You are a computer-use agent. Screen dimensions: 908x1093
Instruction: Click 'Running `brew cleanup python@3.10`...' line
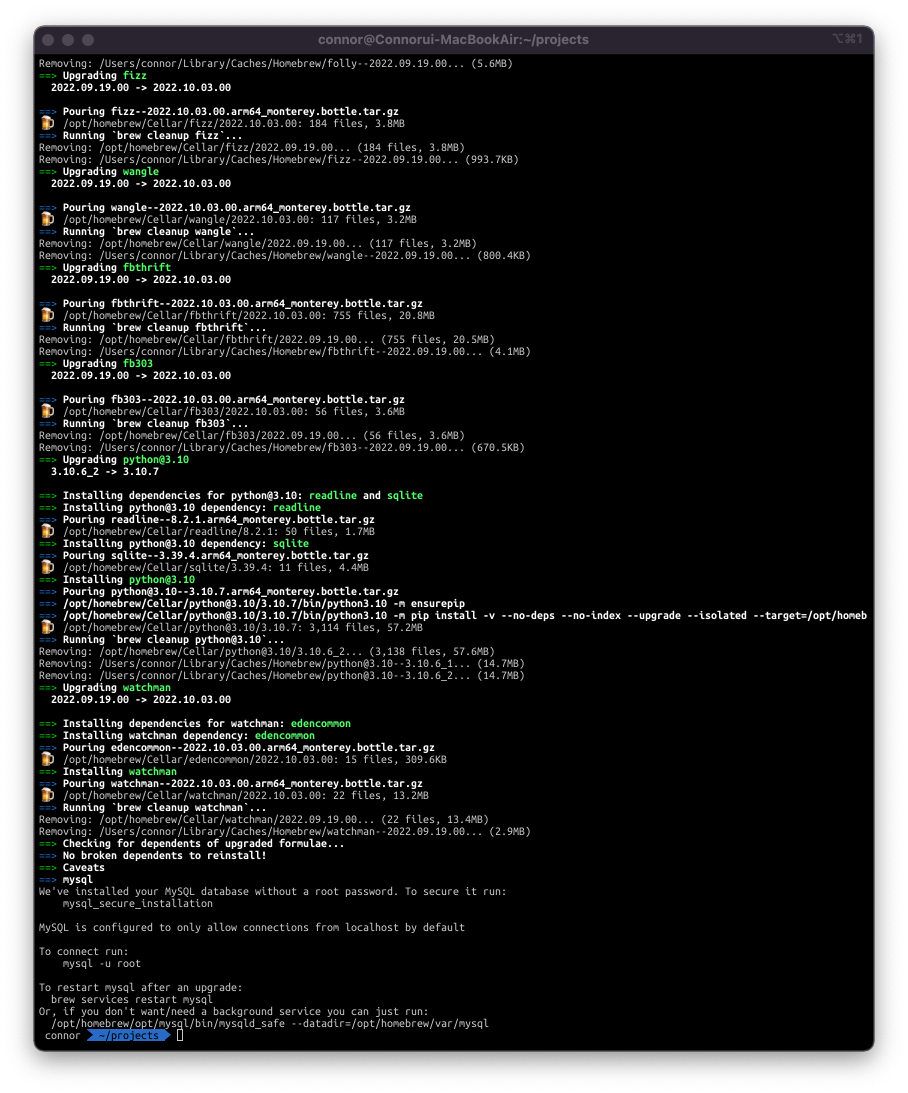162,639
